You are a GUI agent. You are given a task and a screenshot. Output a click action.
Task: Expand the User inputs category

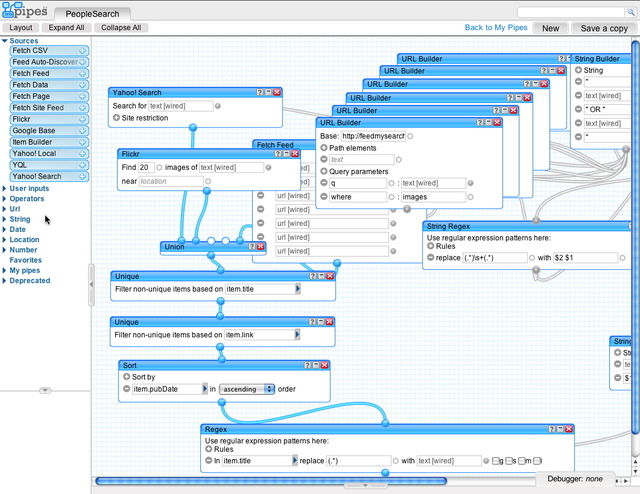pos(4,188)
